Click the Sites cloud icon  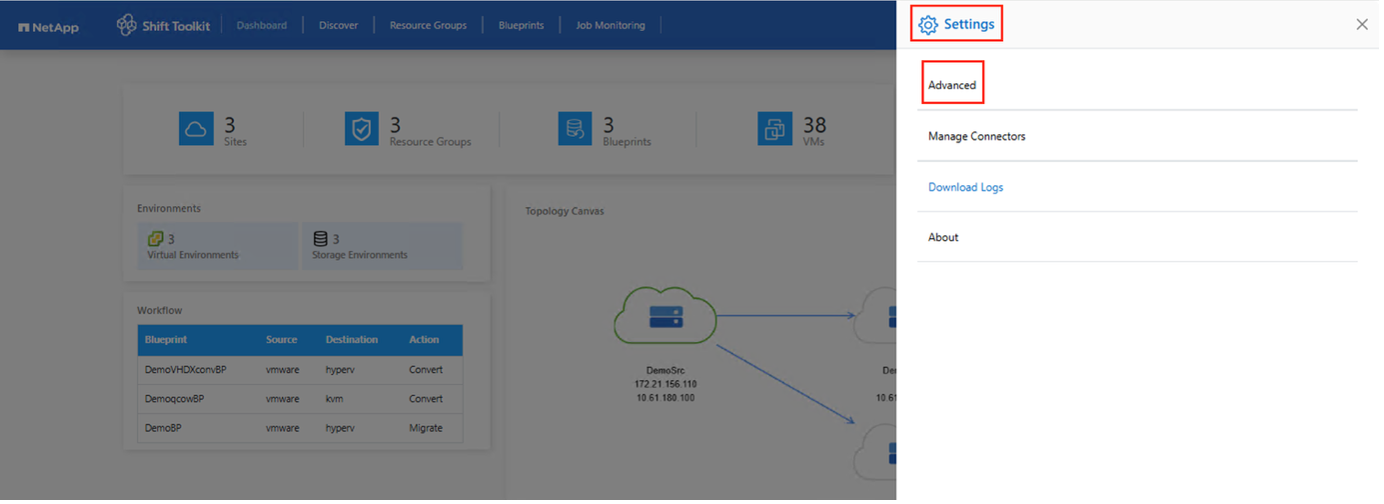(197, 129)
